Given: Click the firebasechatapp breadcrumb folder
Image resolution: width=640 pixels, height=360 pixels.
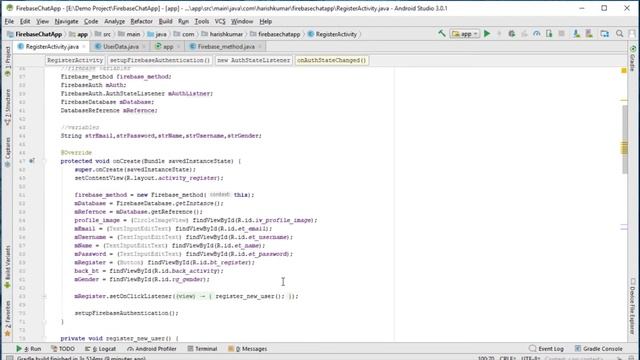Looking at the screenshot, I should 275,34.
